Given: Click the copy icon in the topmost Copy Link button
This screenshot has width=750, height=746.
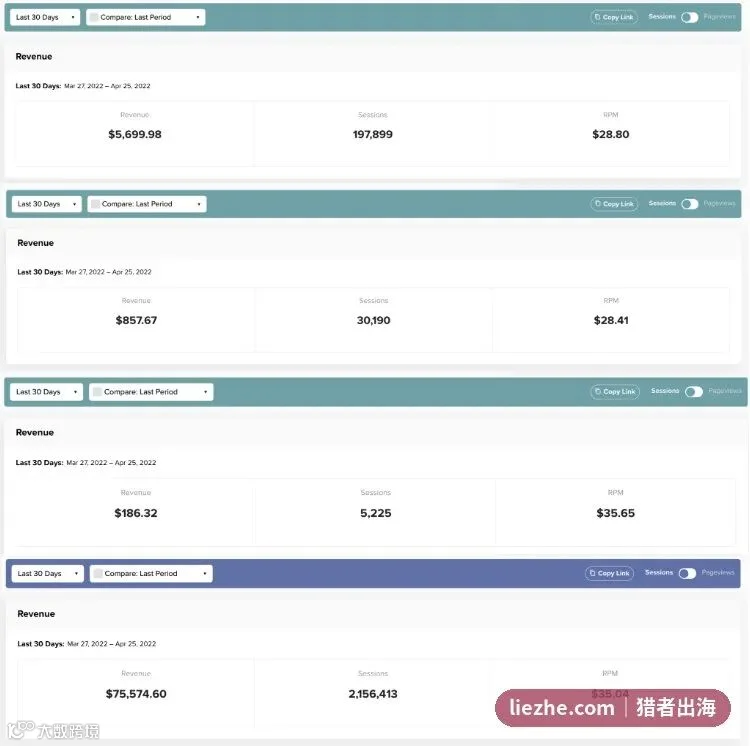Looking at the screenshot, I should coord(597,17).
